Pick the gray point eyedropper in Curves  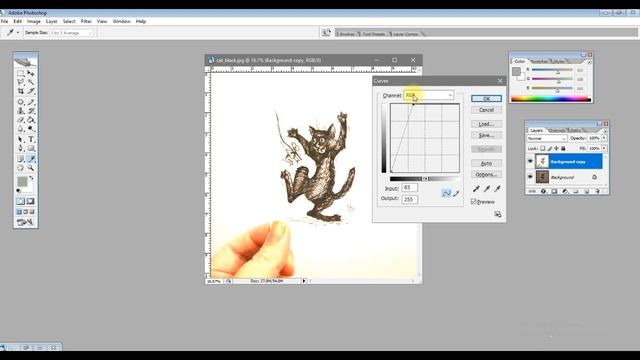click(x=487, y=189)
